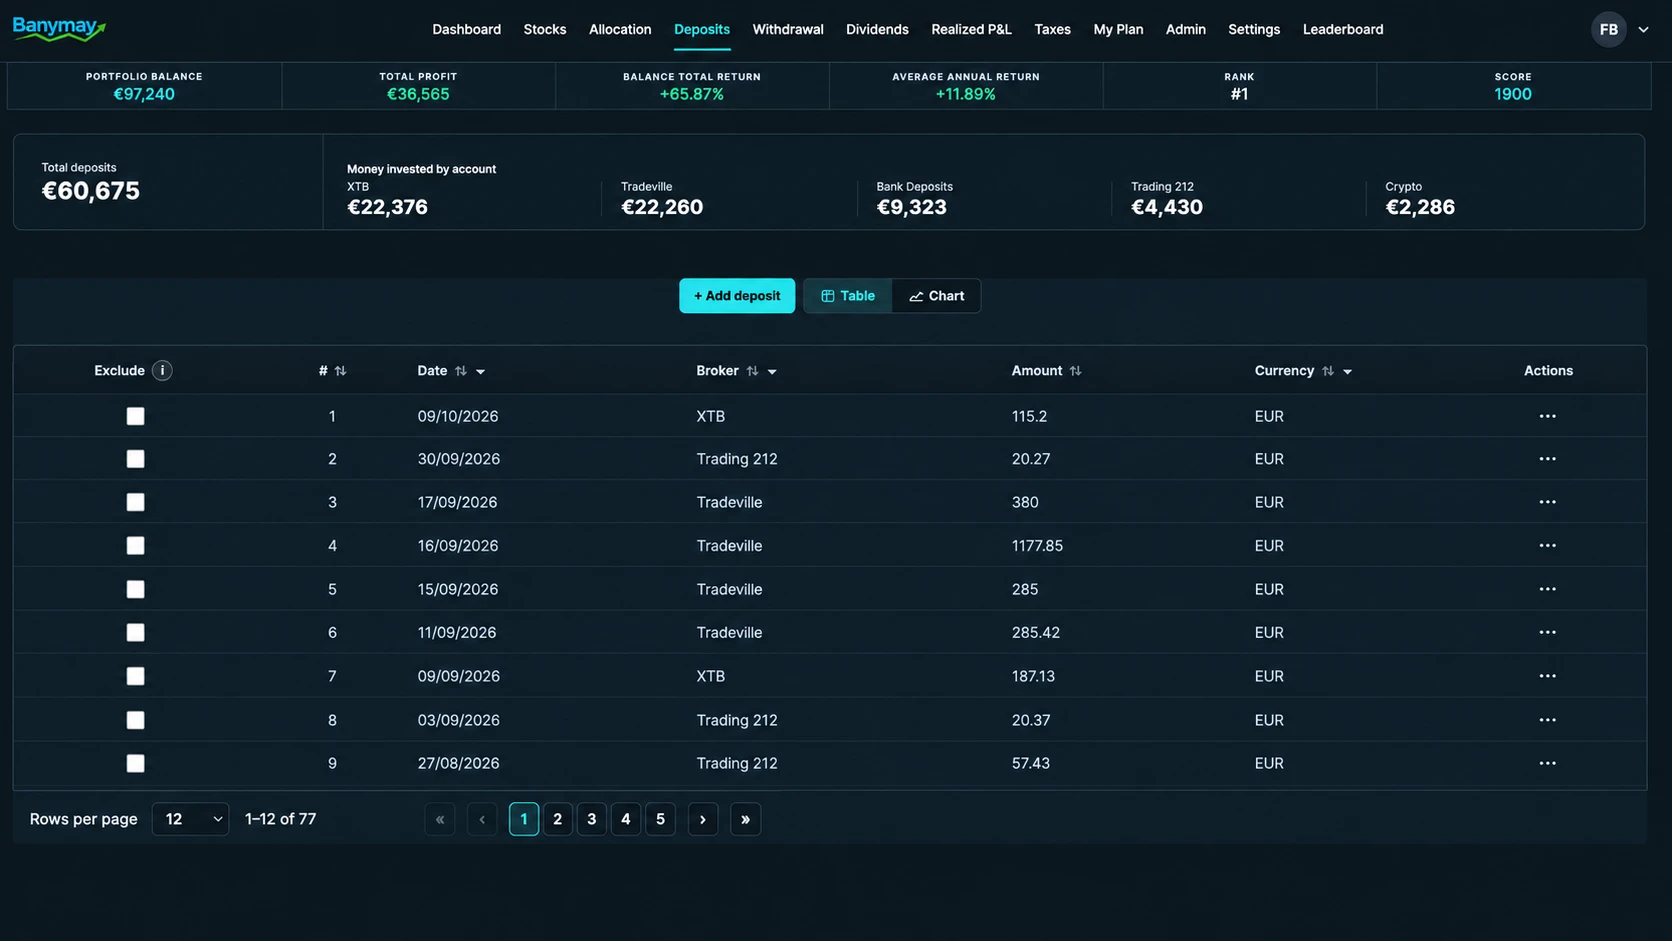
Task: Sort by the Currency column sort icon
Action: pos(1328,371)
